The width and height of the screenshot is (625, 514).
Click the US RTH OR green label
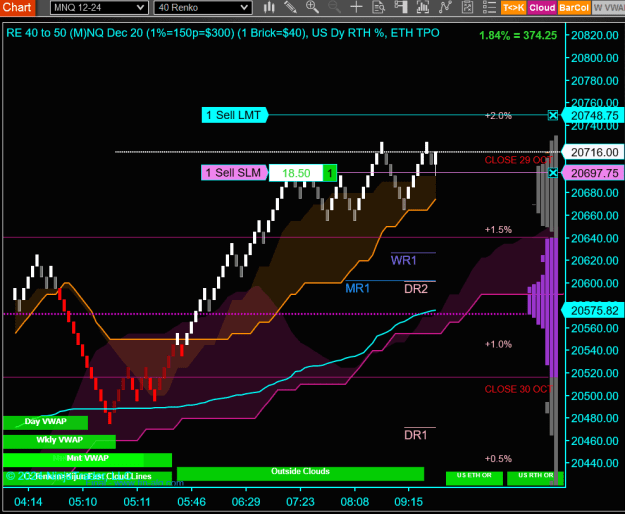[535, 478]
